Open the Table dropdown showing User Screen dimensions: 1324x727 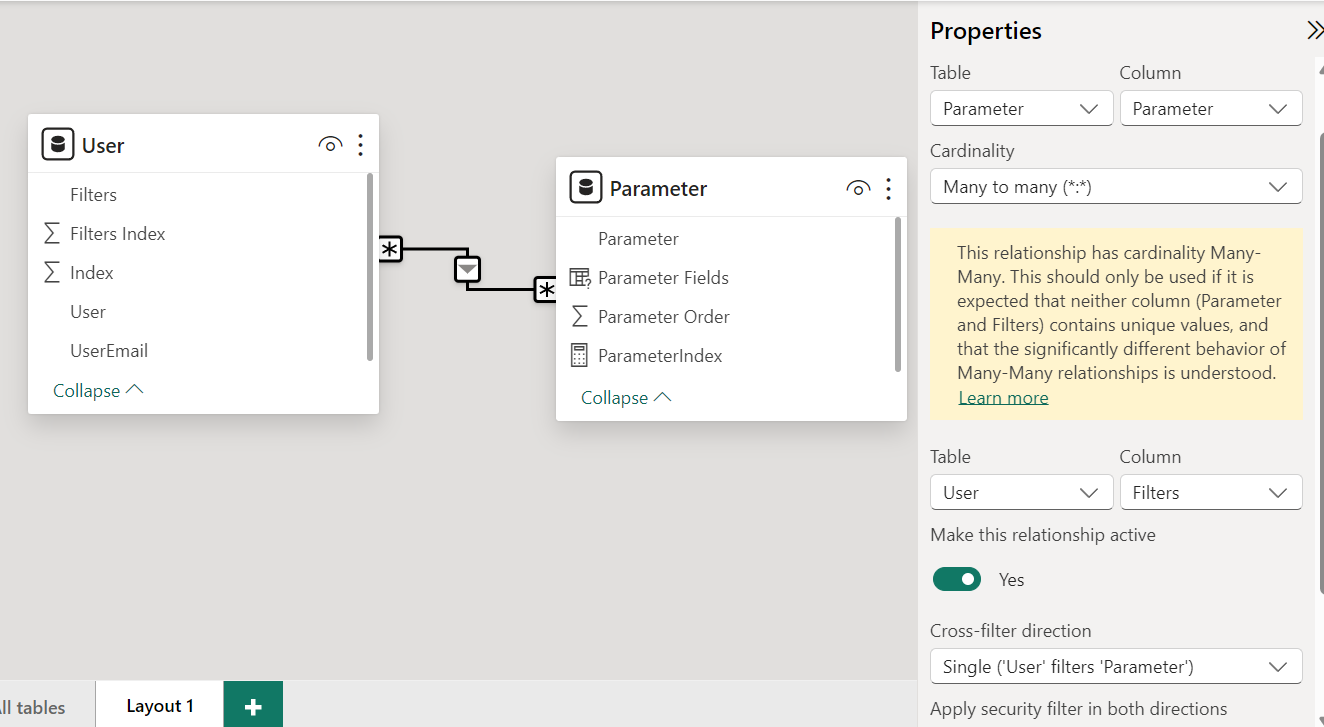1022,492
